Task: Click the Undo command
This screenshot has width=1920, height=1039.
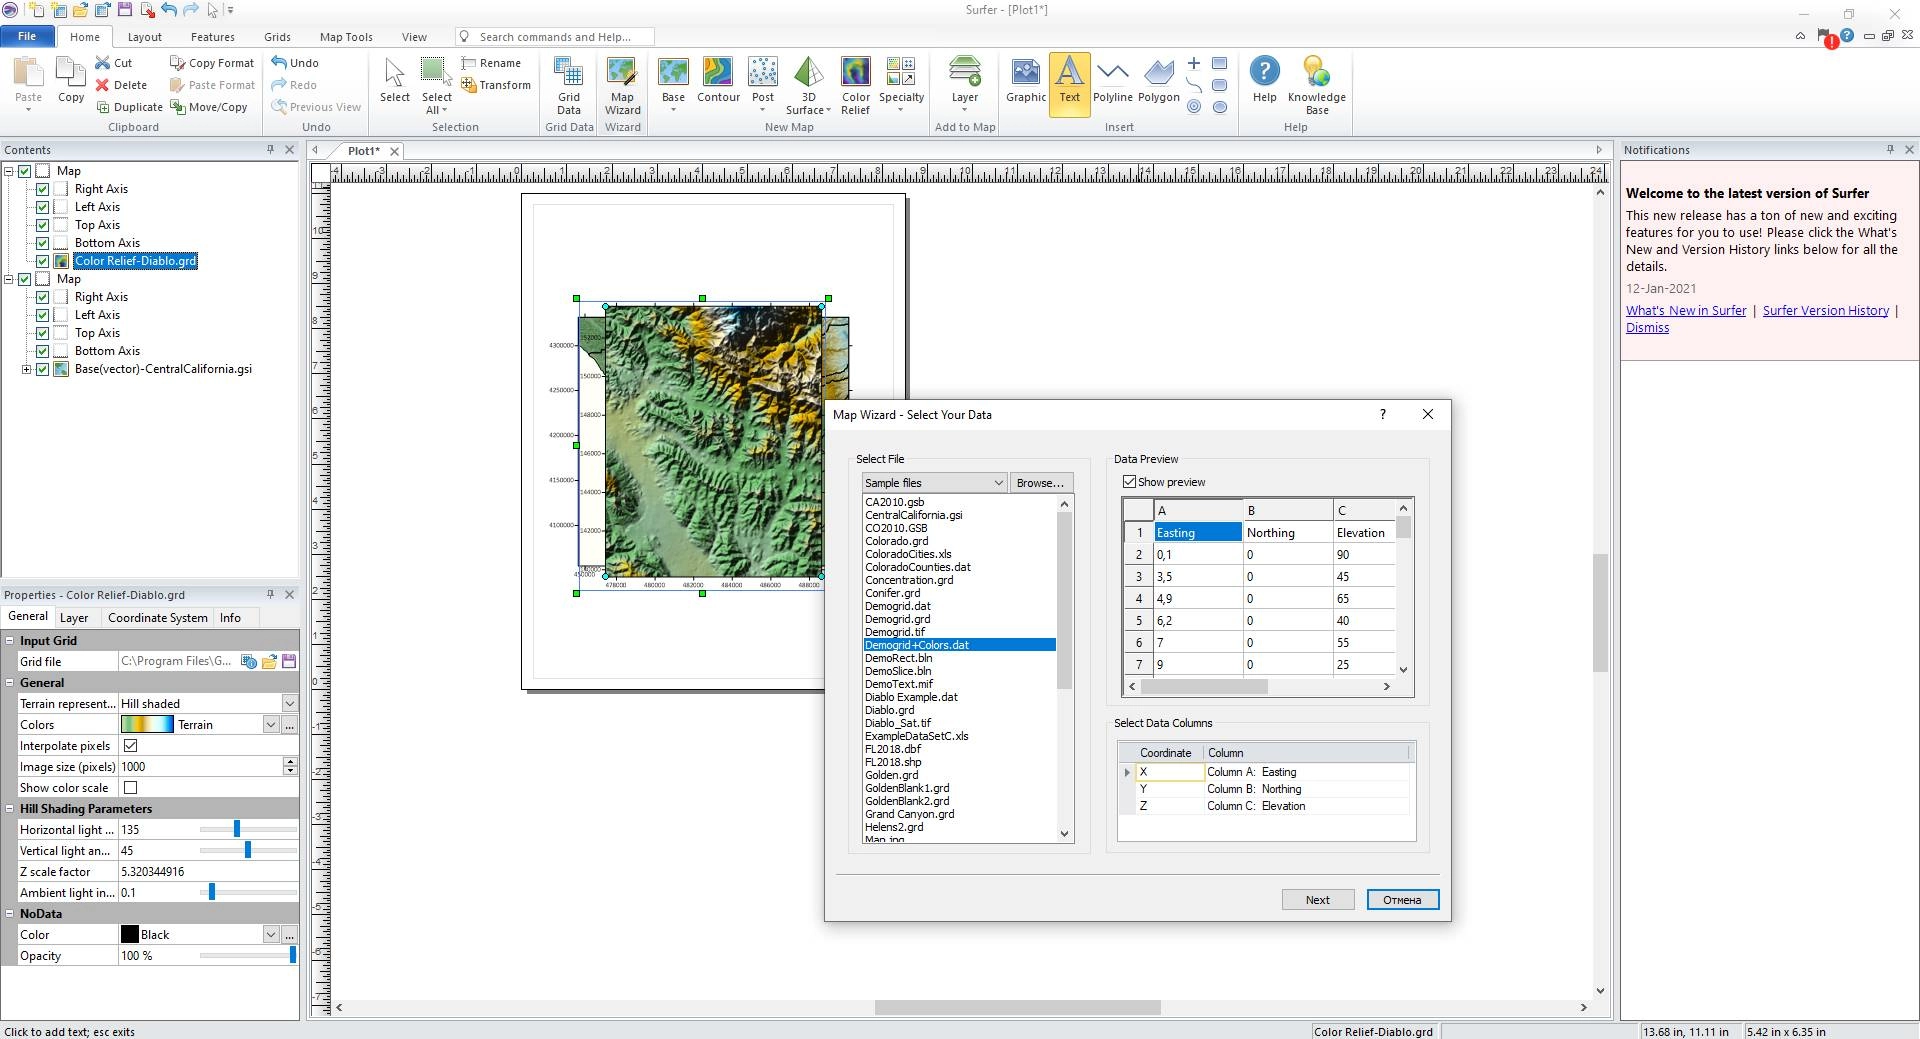Action: 295,62
